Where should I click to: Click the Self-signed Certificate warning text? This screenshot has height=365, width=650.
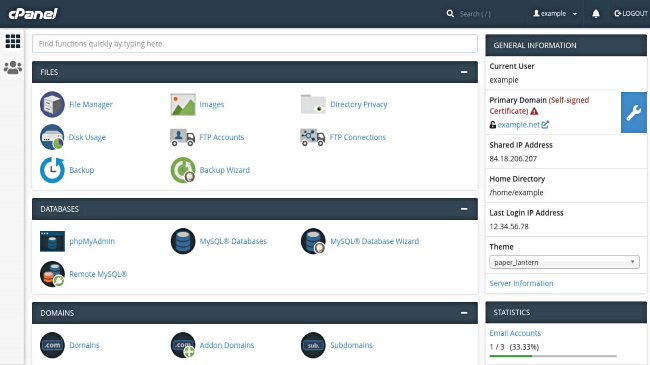[x=539, y=105]
